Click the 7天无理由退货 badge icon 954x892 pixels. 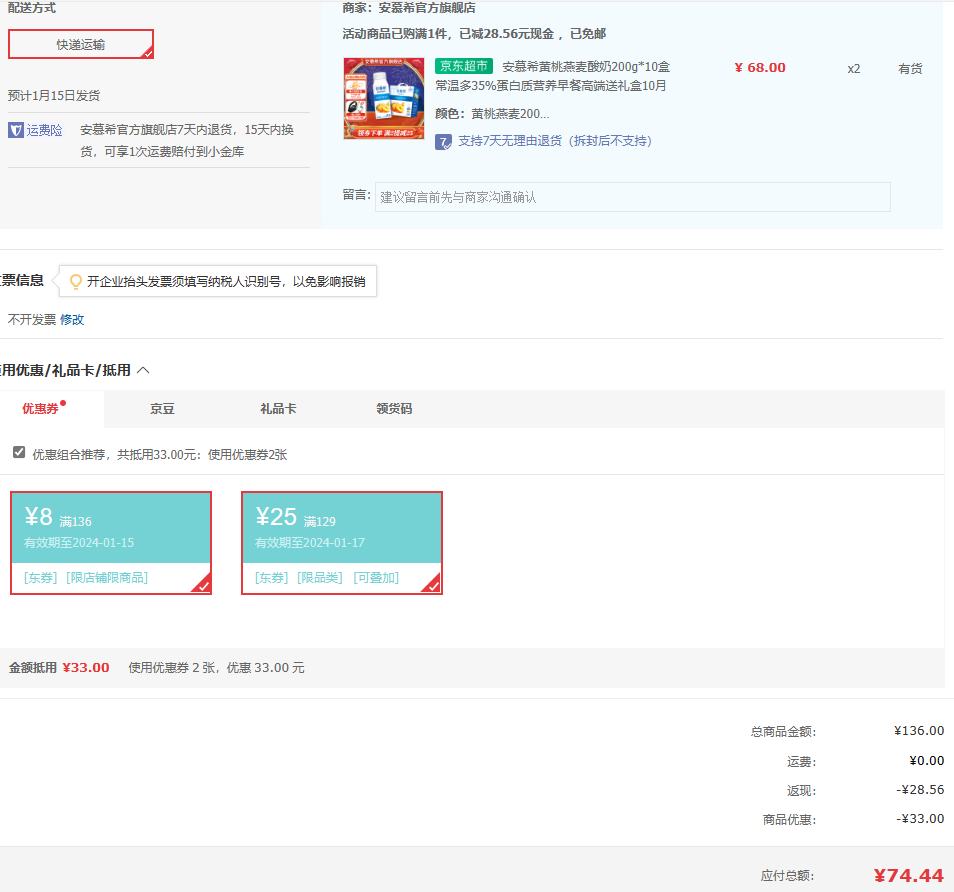coord(444,142)
